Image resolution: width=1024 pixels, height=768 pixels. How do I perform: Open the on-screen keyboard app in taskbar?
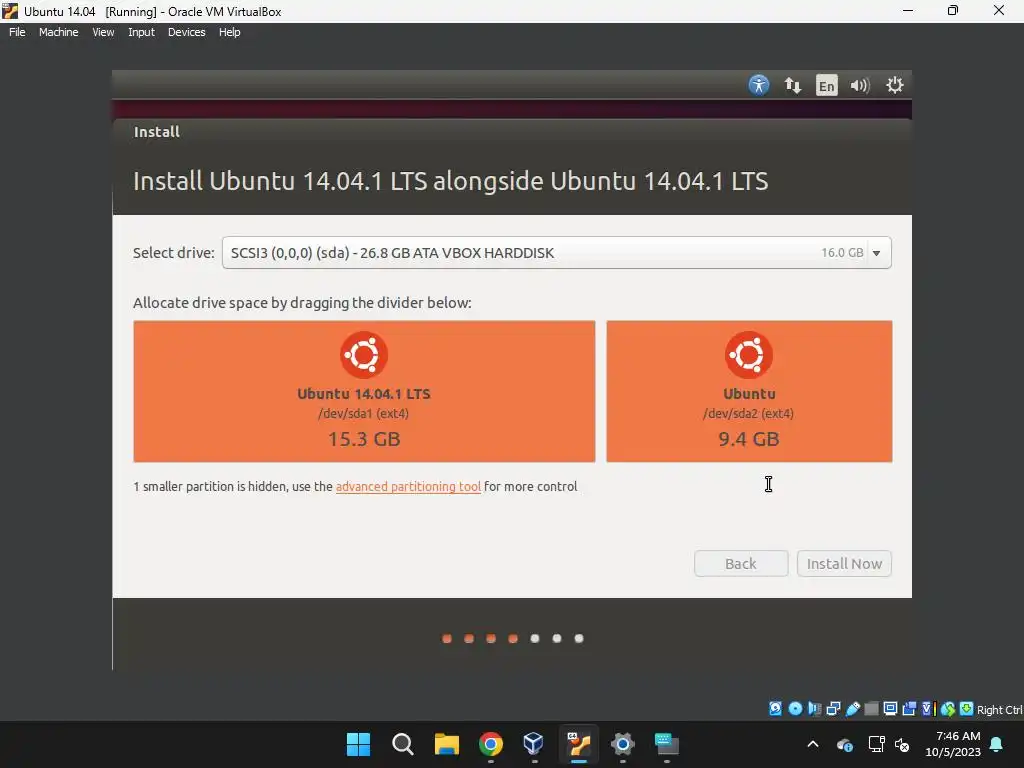point(667,744)
